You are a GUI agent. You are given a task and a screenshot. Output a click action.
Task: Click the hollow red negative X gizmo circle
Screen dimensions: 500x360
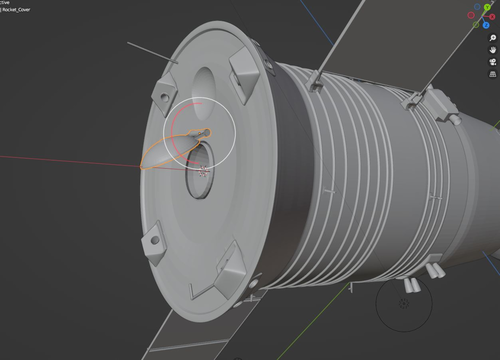click(x=471, y=15)
